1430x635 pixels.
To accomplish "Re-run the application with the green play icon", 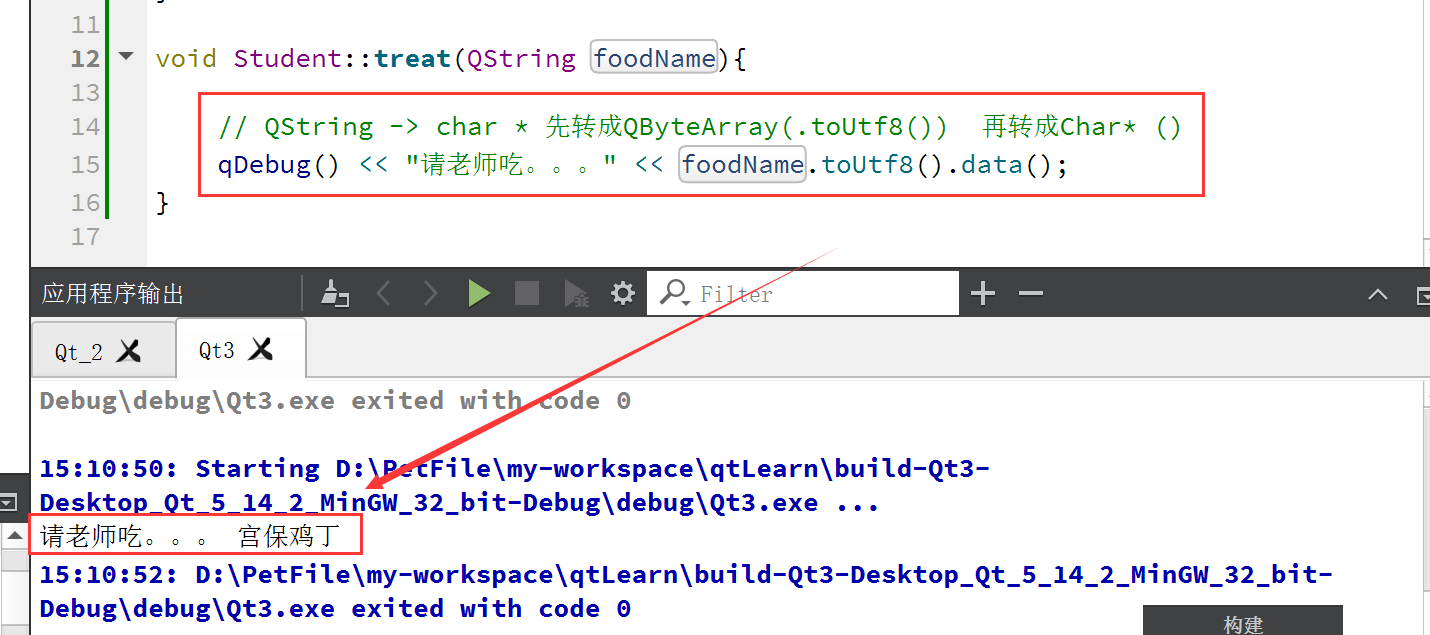I will coord(479,293).
